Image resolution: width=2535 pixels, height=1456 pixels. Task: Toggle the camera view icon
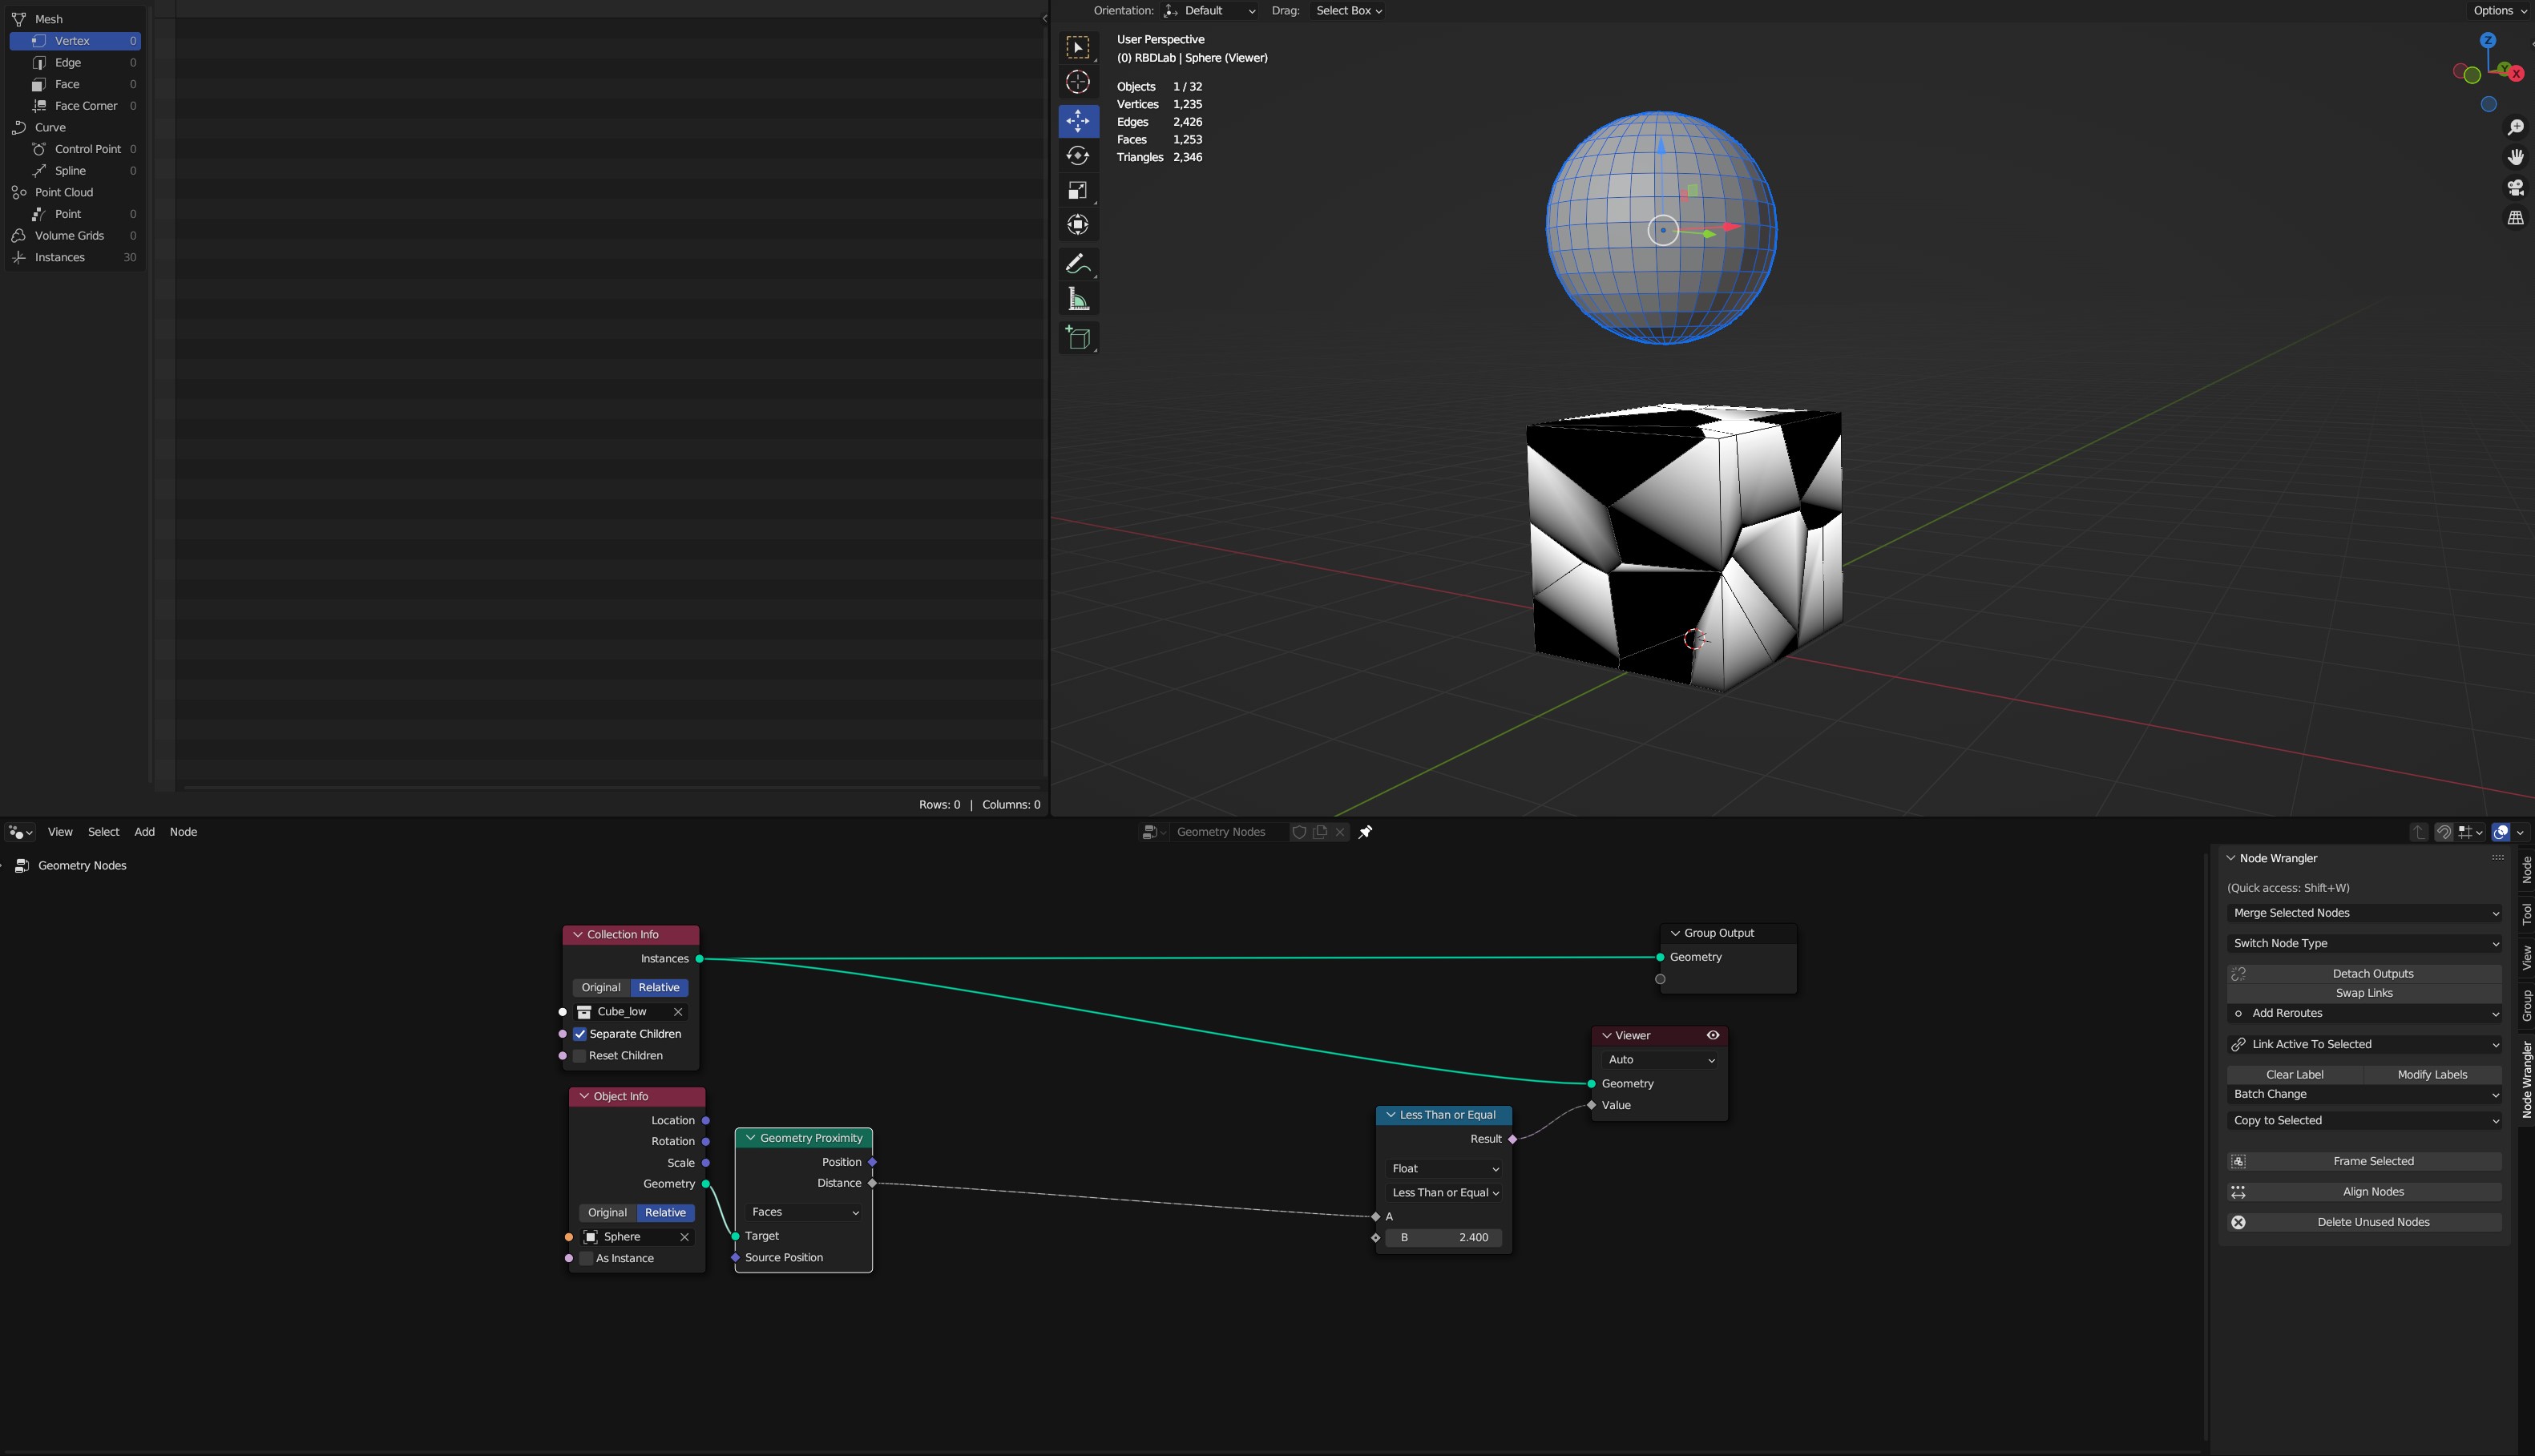point(2515,188)
